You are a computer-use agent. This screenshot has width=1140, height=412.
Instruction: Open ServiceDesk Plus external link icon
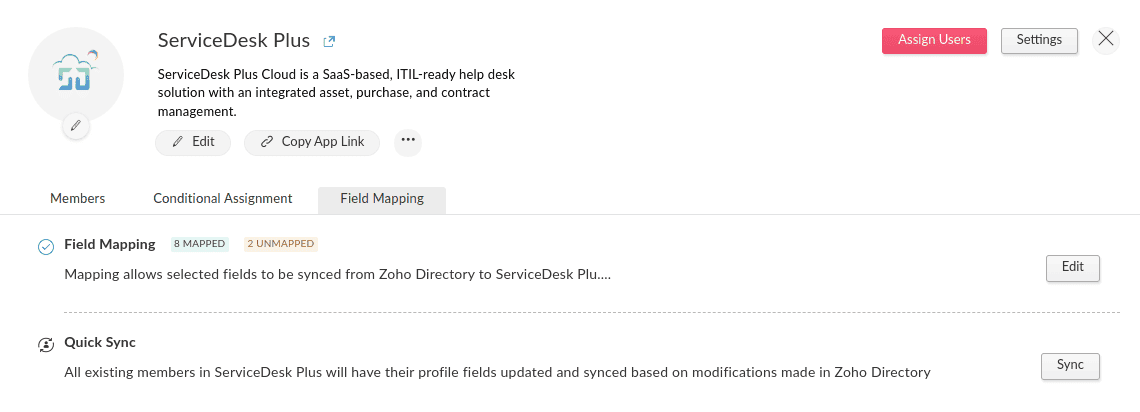click(x=329, y=42)
